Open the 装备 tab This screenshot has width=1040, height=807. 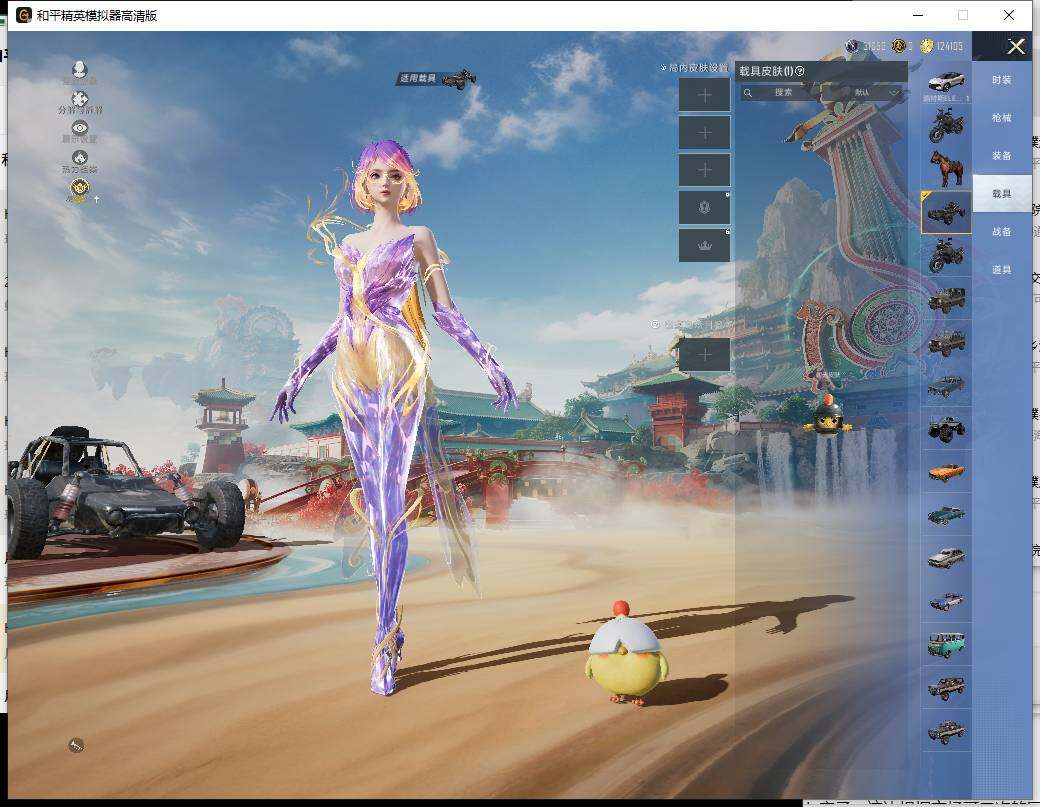click(1001, 156)
